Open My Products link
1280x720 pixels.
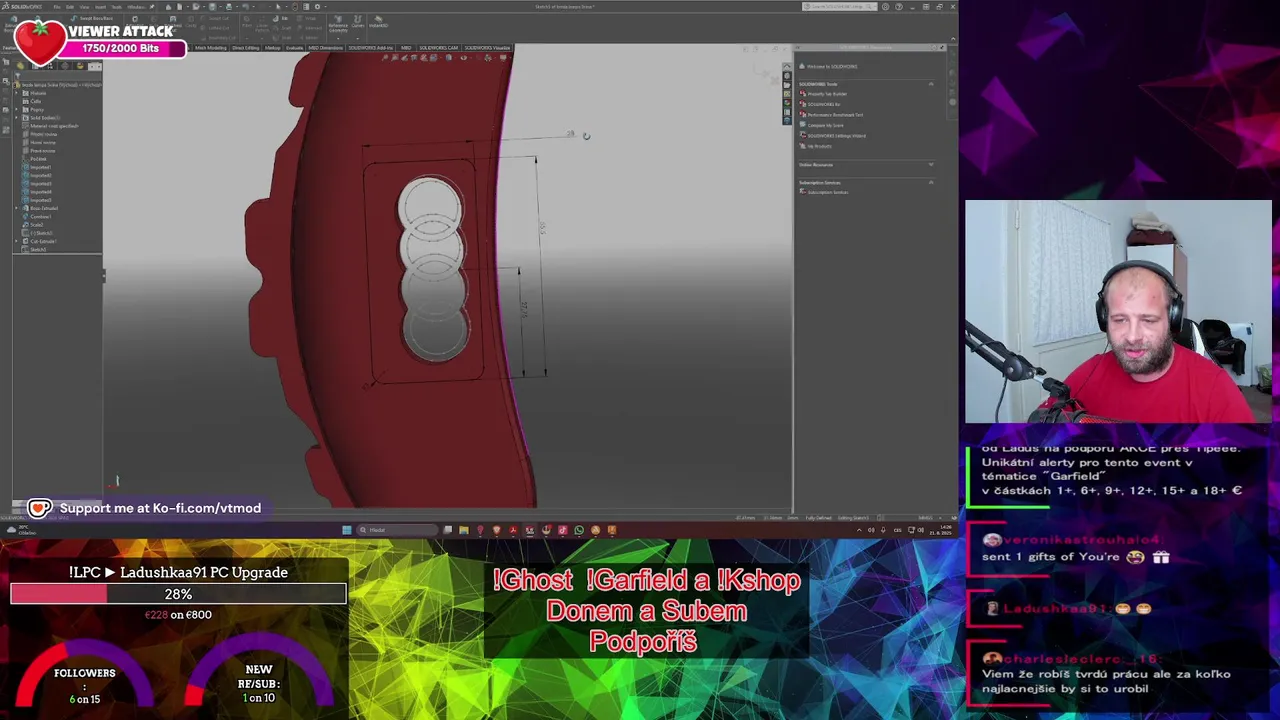(815, 146)
